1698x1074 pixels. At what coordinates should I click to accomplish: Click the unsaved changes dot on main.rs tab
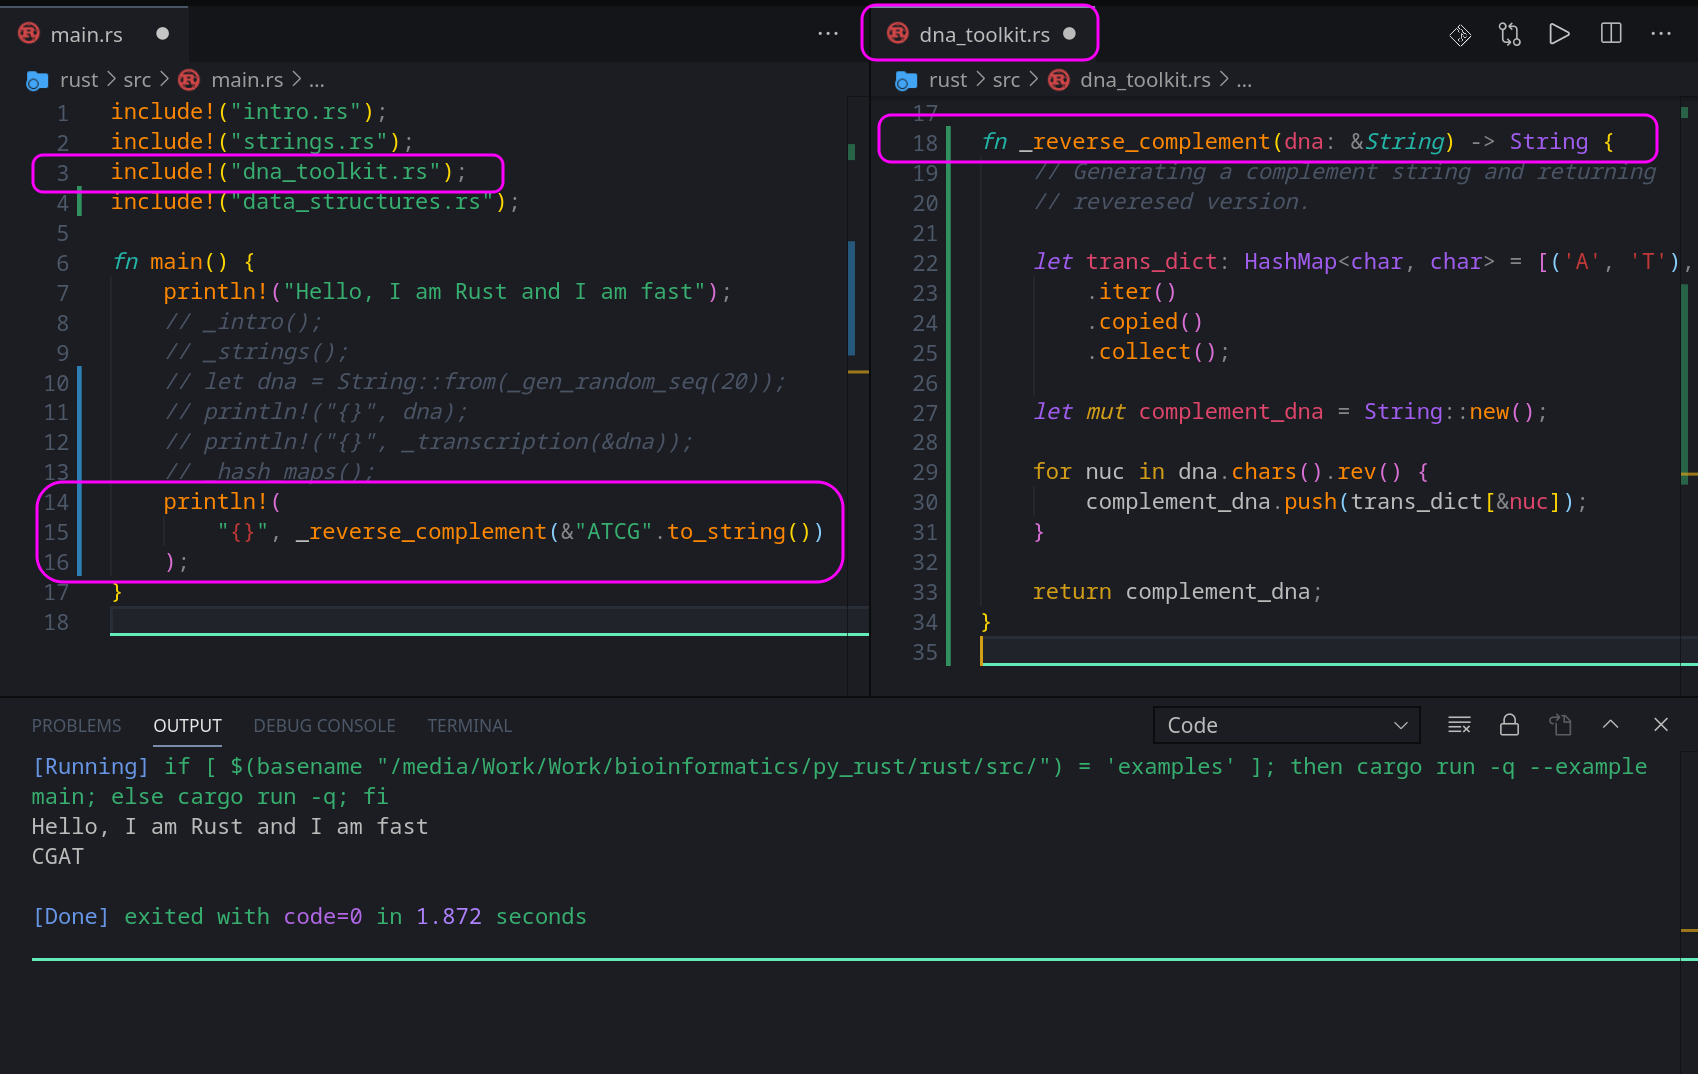tap(161, 33)
